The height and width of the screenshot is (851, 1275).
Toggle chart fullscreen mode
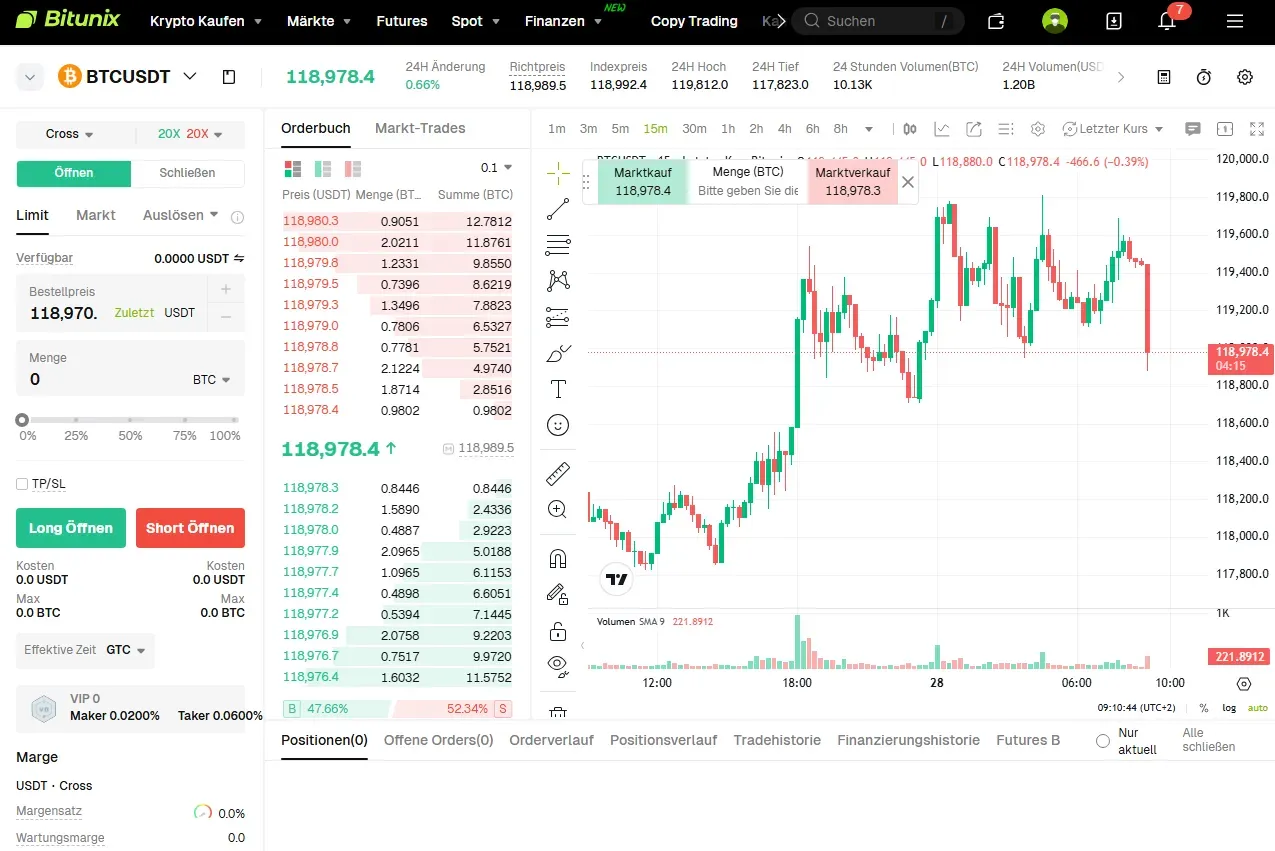1257,129
